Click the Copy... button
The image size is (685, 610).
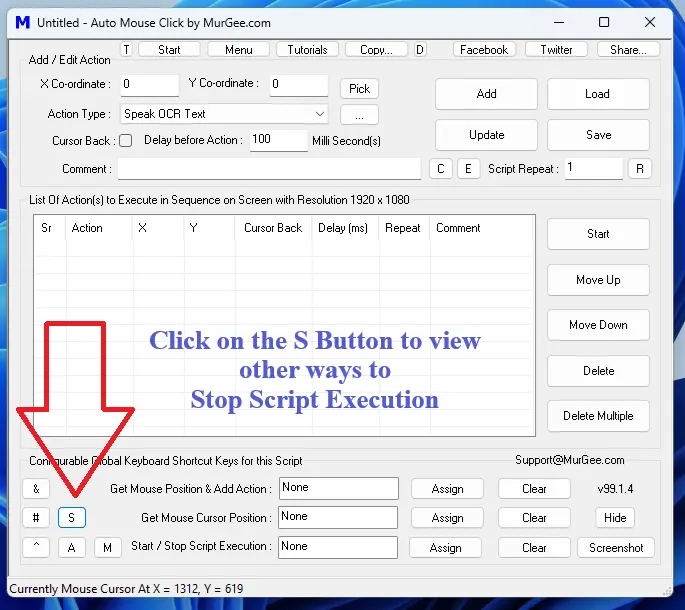tap(376, 49)
